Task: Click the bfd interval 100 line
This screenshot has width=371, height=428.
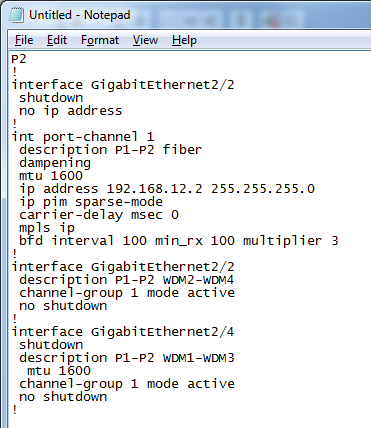Action: click(179, 241)
